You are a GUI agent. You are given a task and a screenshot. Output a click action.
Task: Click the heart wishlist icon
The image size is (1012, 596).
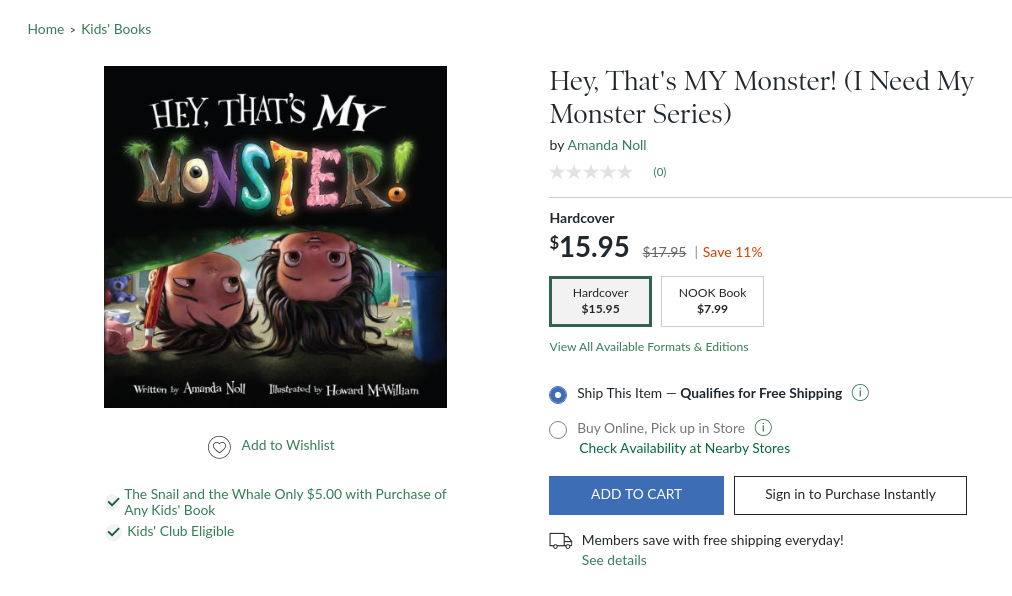(219, 447)
